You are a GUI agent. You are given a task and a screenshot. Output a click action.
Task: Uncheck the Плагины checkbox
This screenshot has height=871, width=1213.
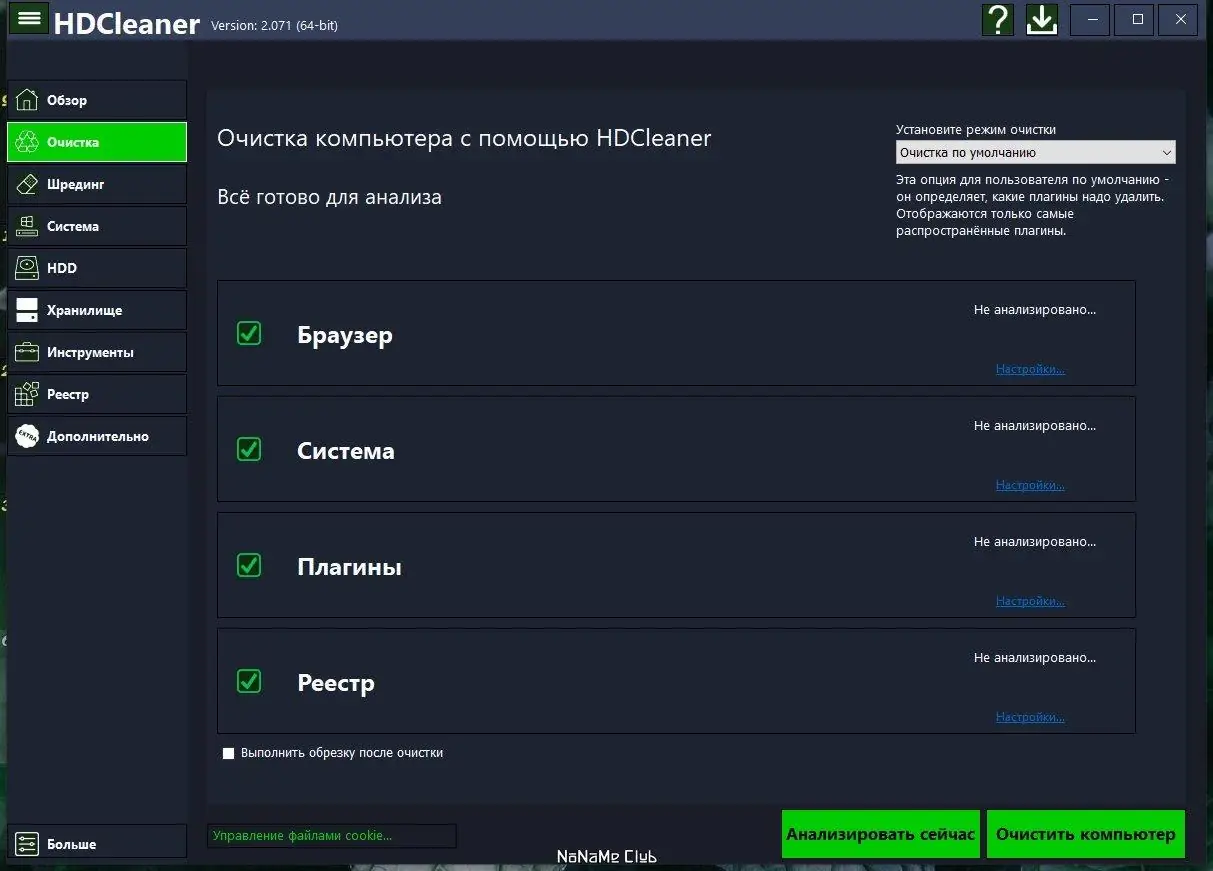coord(249,565)
